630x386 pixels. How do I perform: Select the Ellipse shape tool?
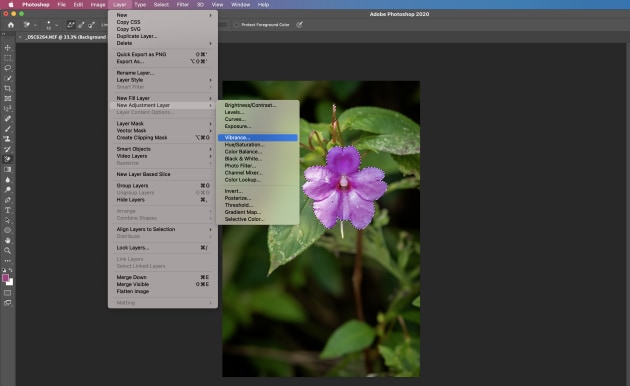pos(8,230)
